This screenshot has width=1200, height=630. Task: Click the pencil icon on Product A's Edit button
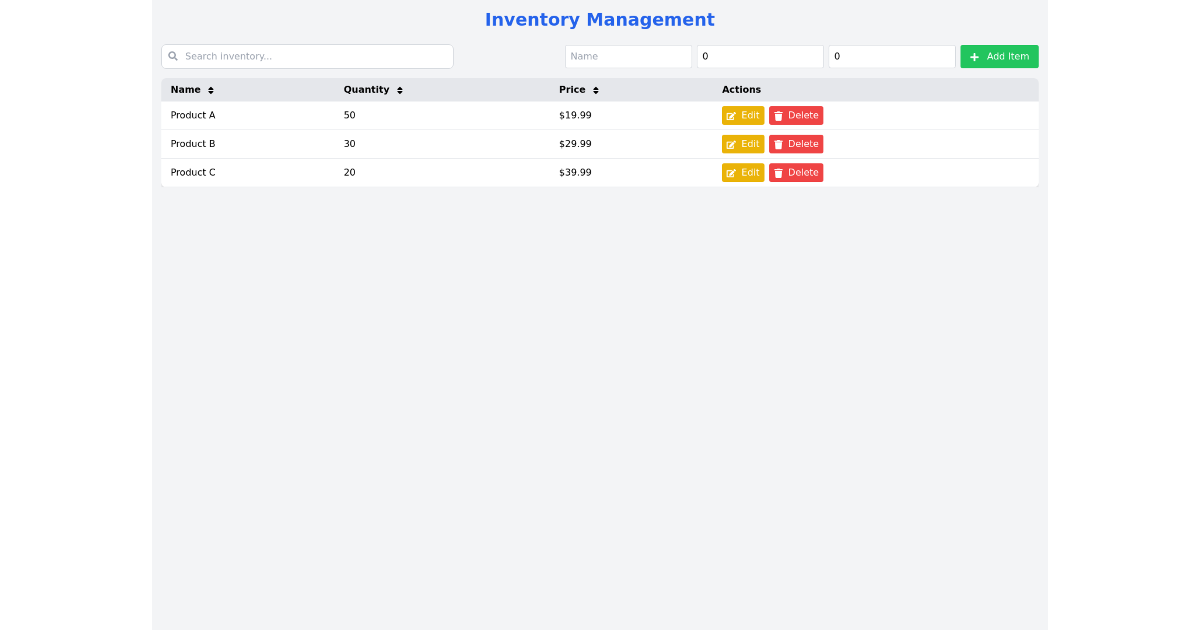tap(731, 115)
